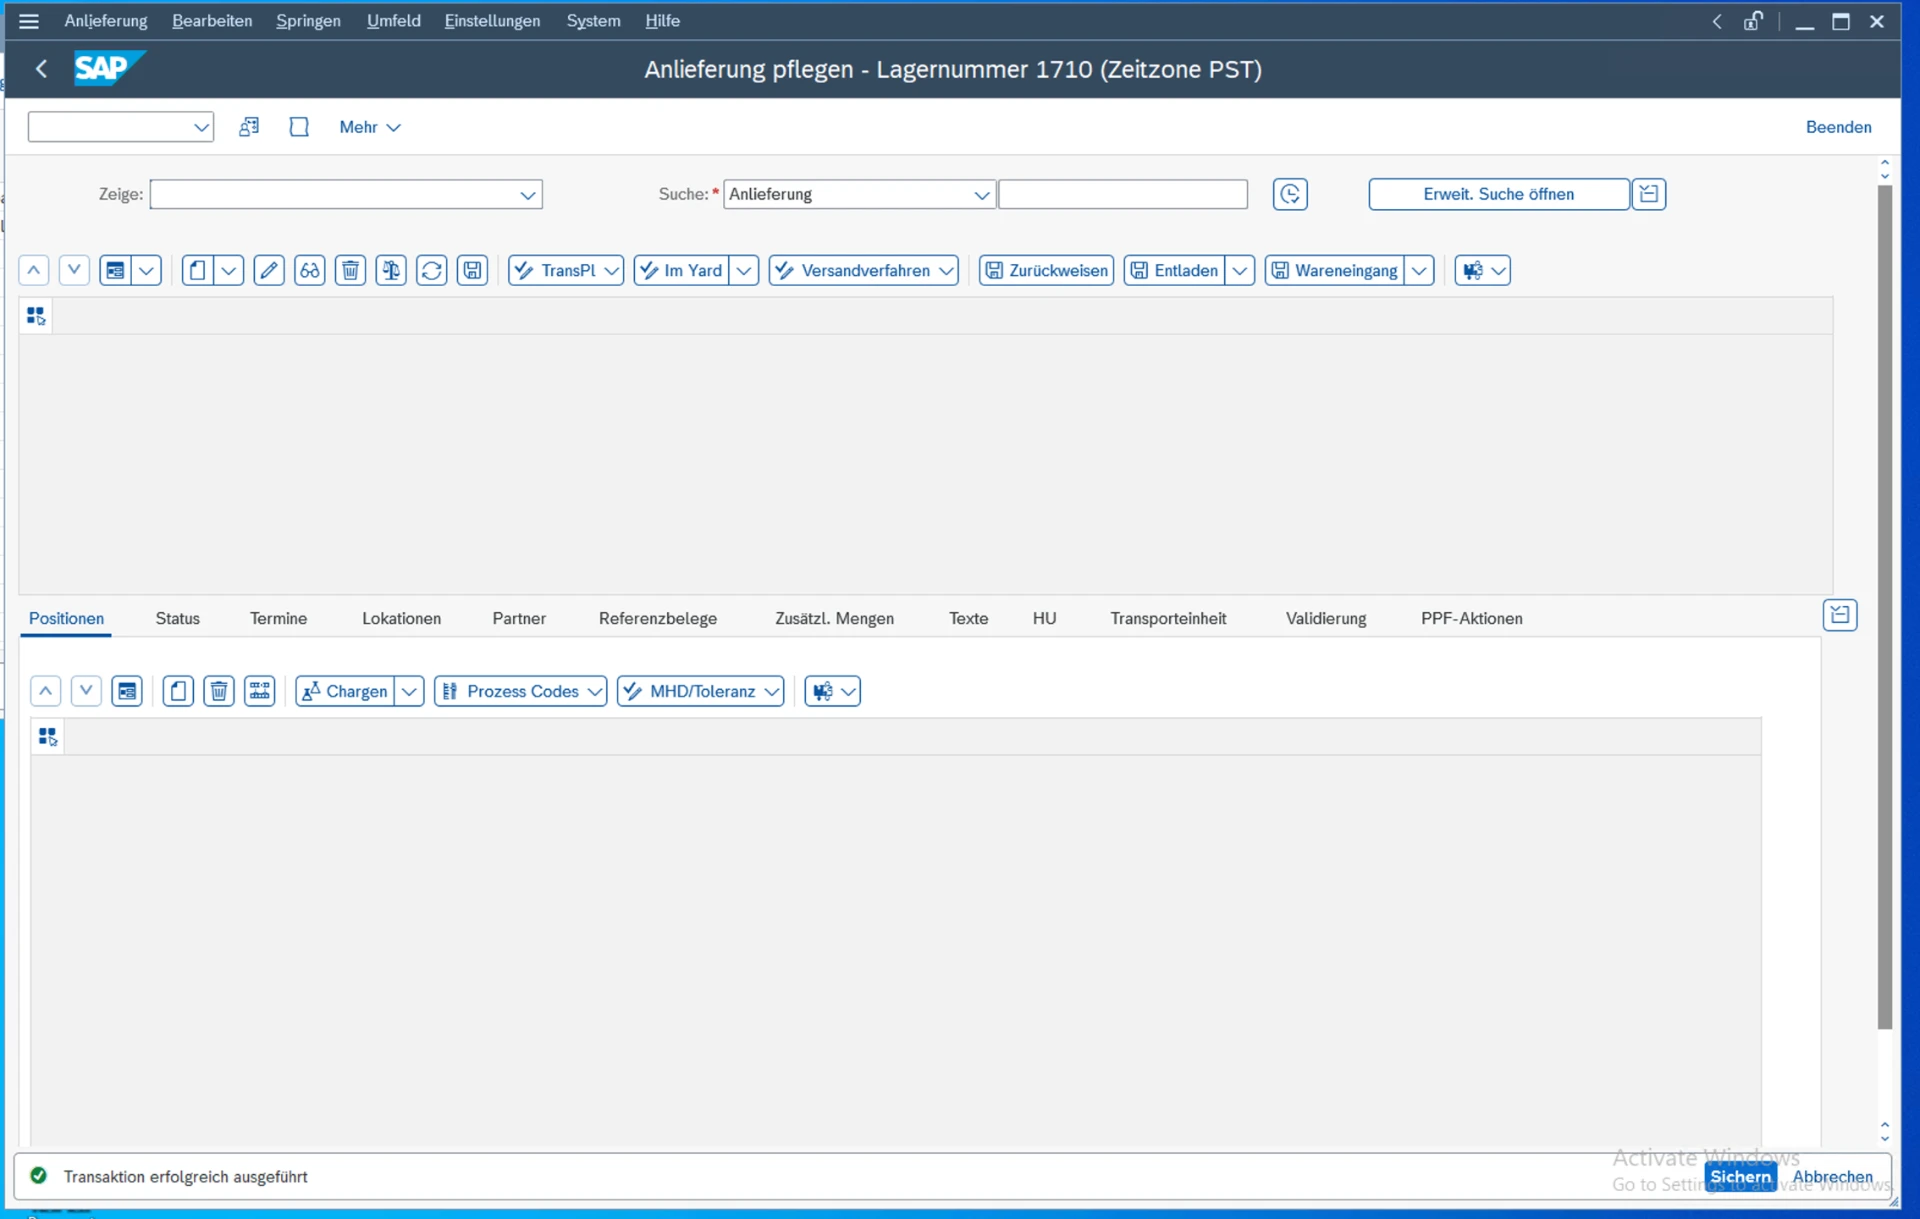The width and height of the screenshot is (1920, 1219).
Task: Expand the Chargen dropdown arrow
Action: pyautogui.click(x=409, y=691)
